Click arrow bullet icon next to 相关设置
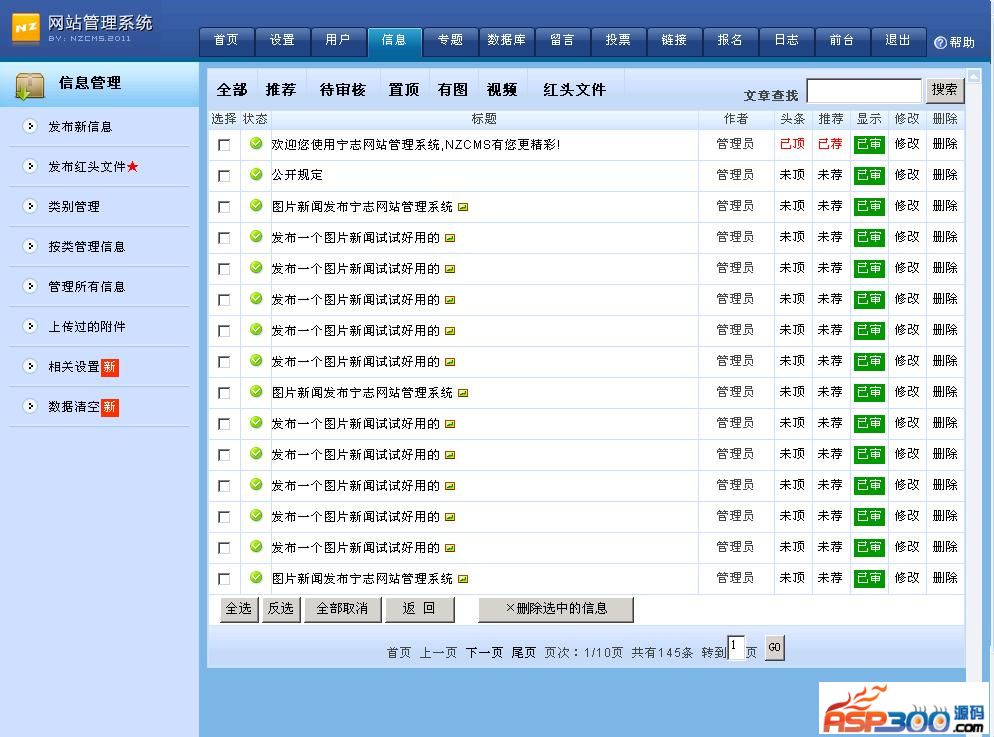The height and width of the screenshot is (737, 994). [30, 366]
